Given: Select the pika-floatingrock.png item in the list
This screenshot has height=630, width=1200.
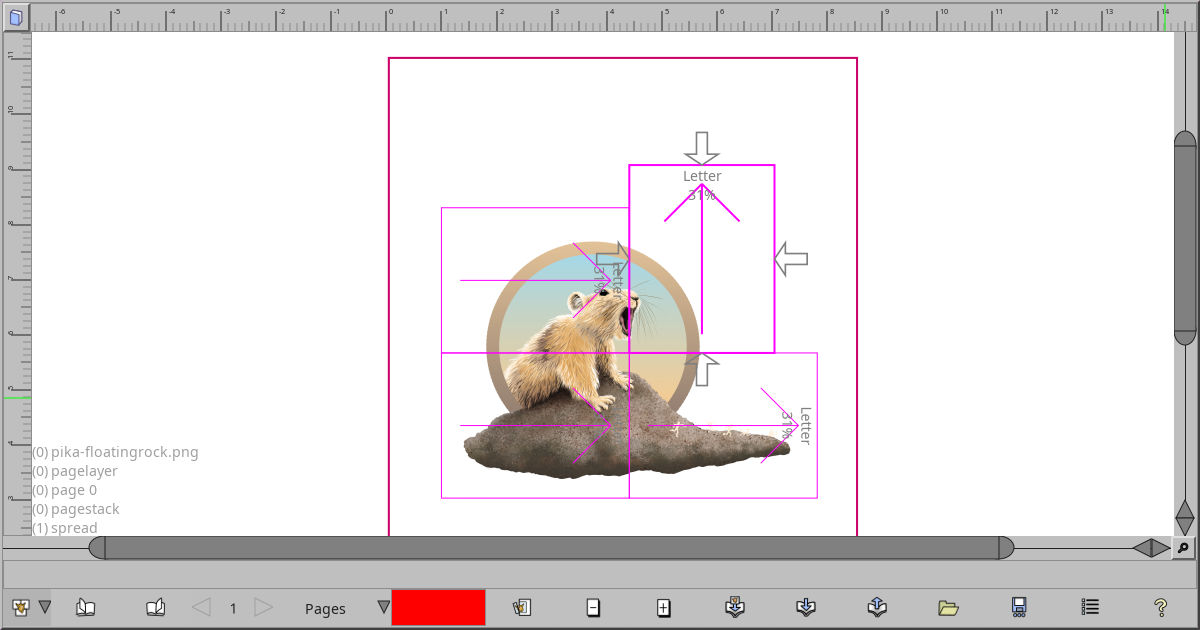Looking at the screenshot, I should (x=115, y=452).
